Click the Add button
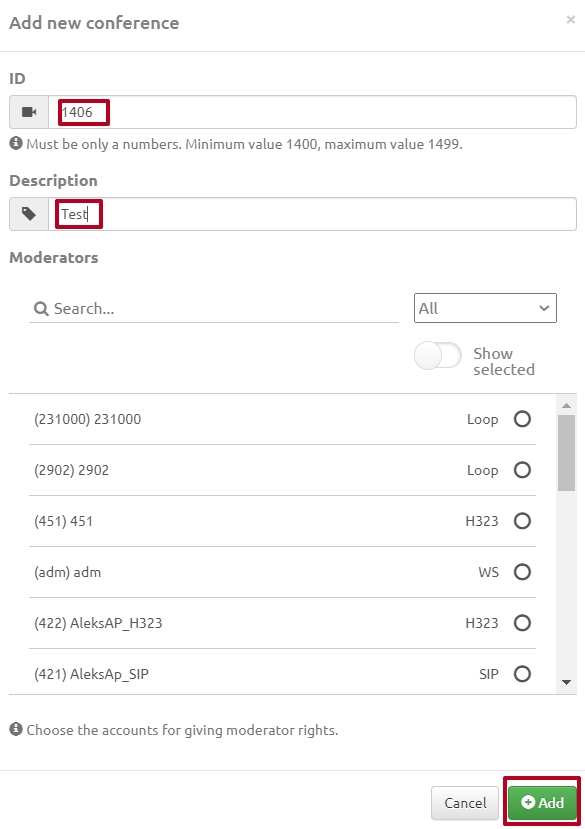The width and height of the screenshot is (585, 829). coord(542,803)
